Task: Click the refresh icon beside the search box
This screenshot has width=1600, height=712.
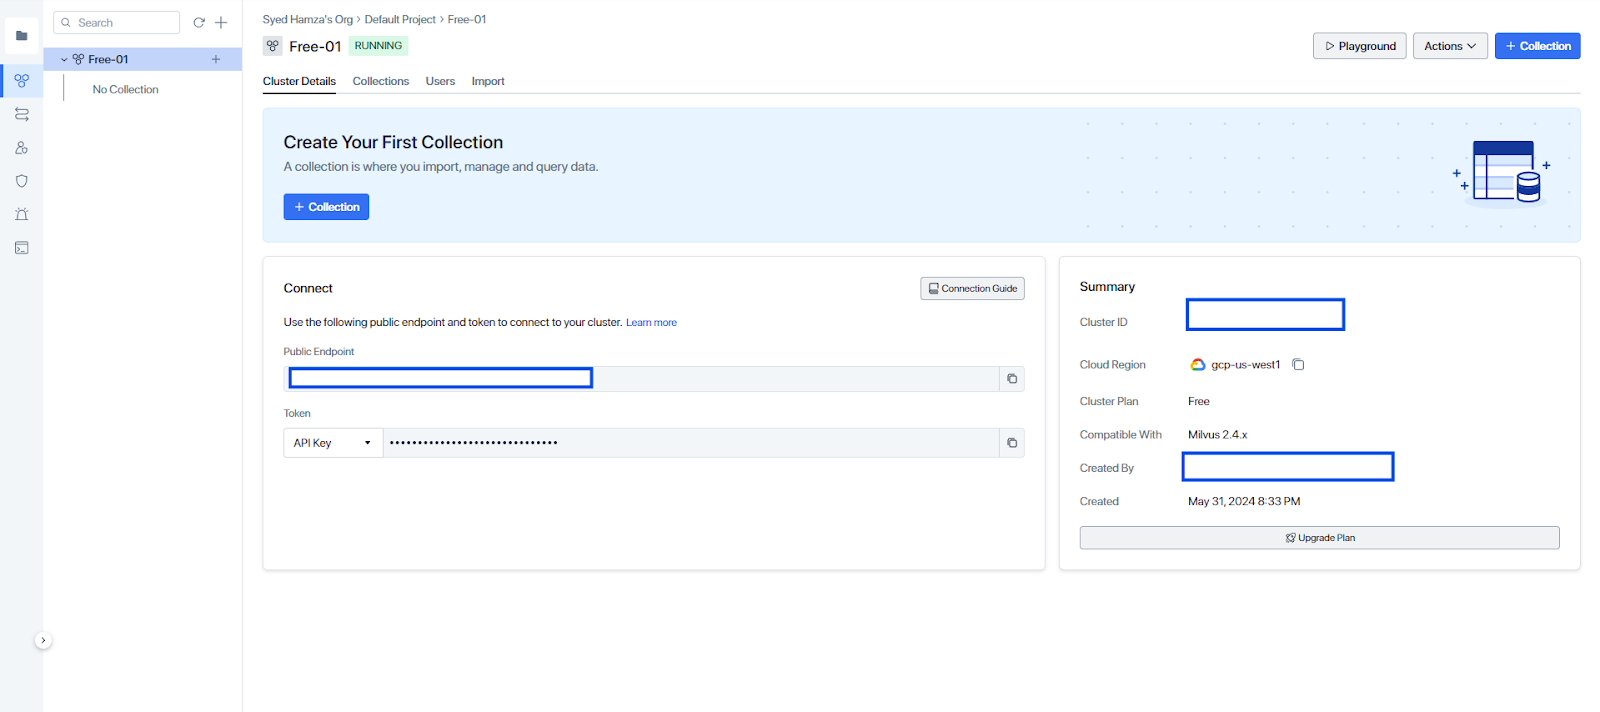Action: pos(199,23)
